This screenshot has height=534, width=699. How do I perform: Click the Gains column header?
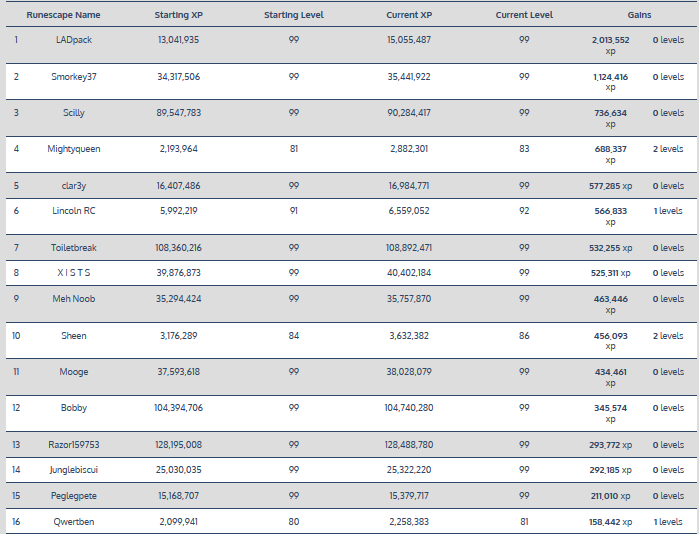[x=640, y=16]
